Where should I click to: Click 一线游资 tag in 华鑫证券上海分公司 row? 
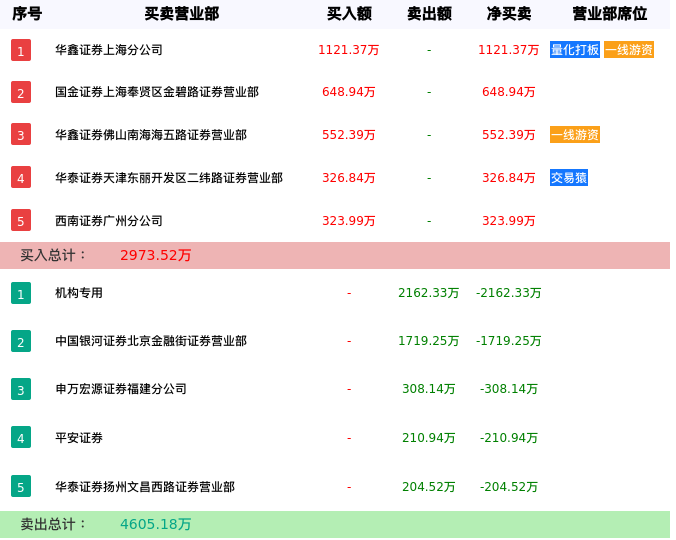(x=629, y=50)
